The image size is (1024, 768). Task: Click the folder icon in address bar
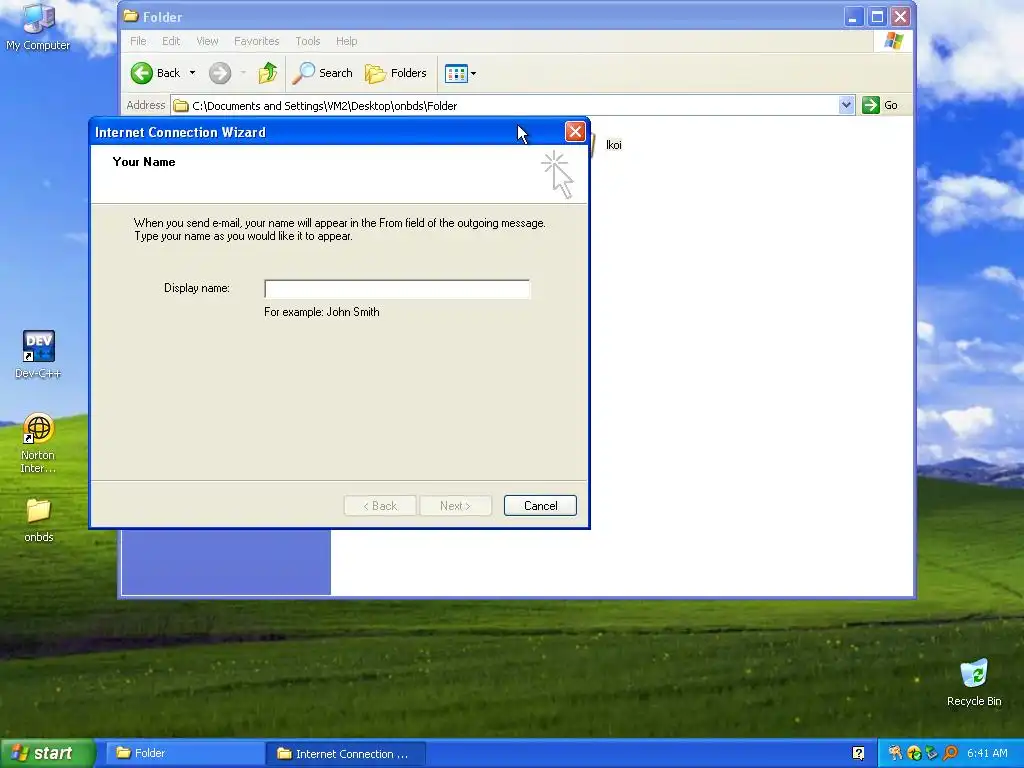click(x=181, y=106)
